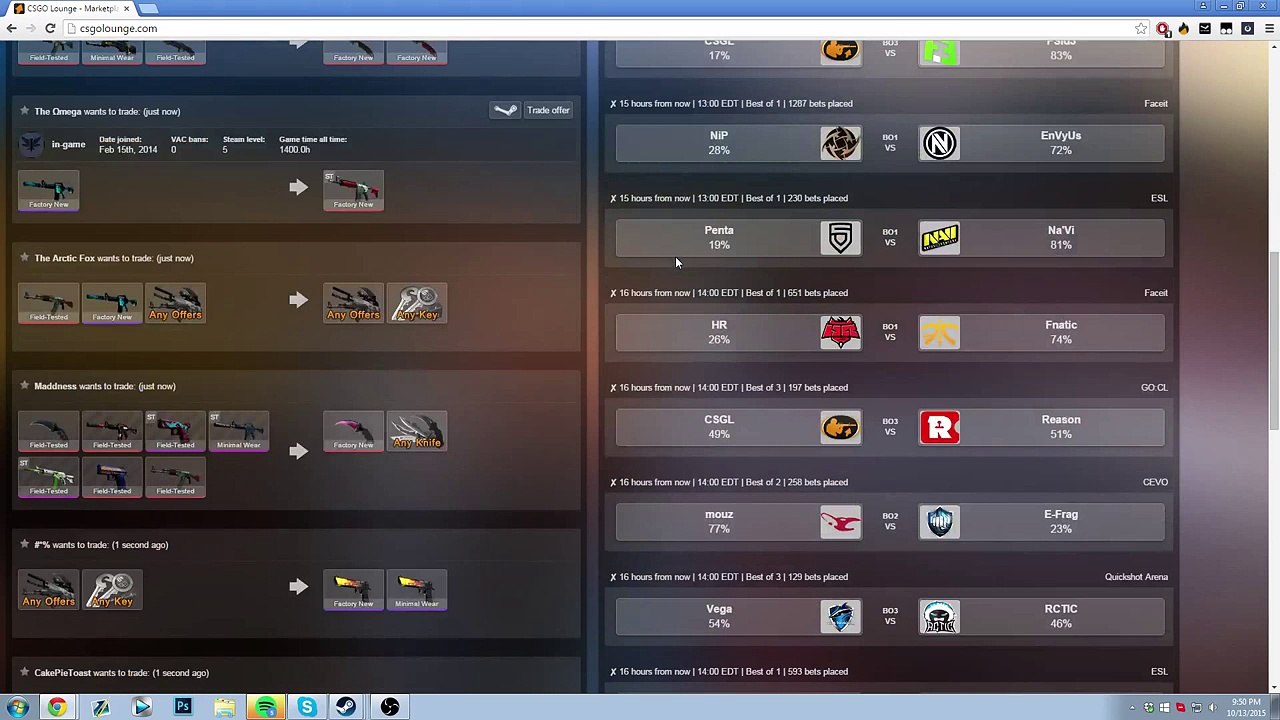Select the #% user's wanted Minimal Wear item
The image size is (1280, 720).
click(417, 590)
